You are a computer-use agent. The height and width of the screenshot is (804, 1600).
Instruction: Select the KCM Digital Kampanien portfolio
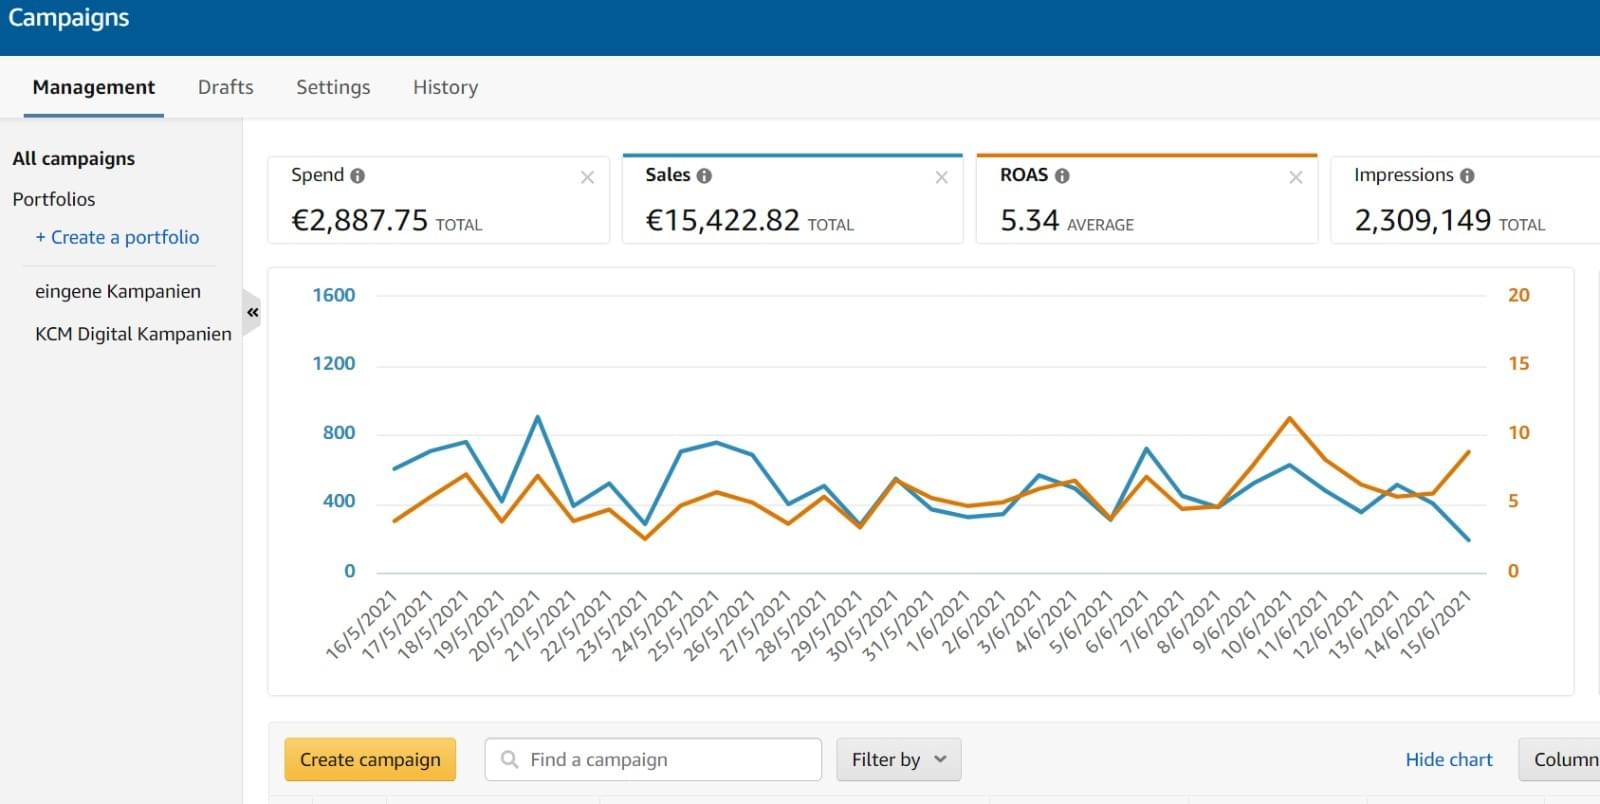[133, 334]
